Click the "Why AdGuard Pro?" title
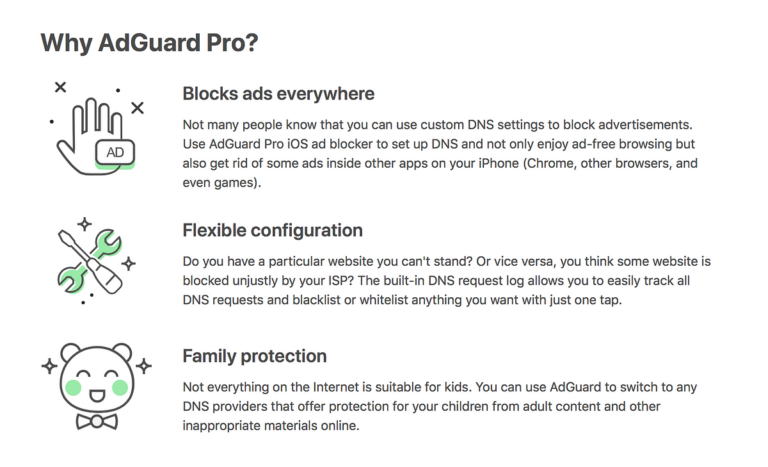 149,43
